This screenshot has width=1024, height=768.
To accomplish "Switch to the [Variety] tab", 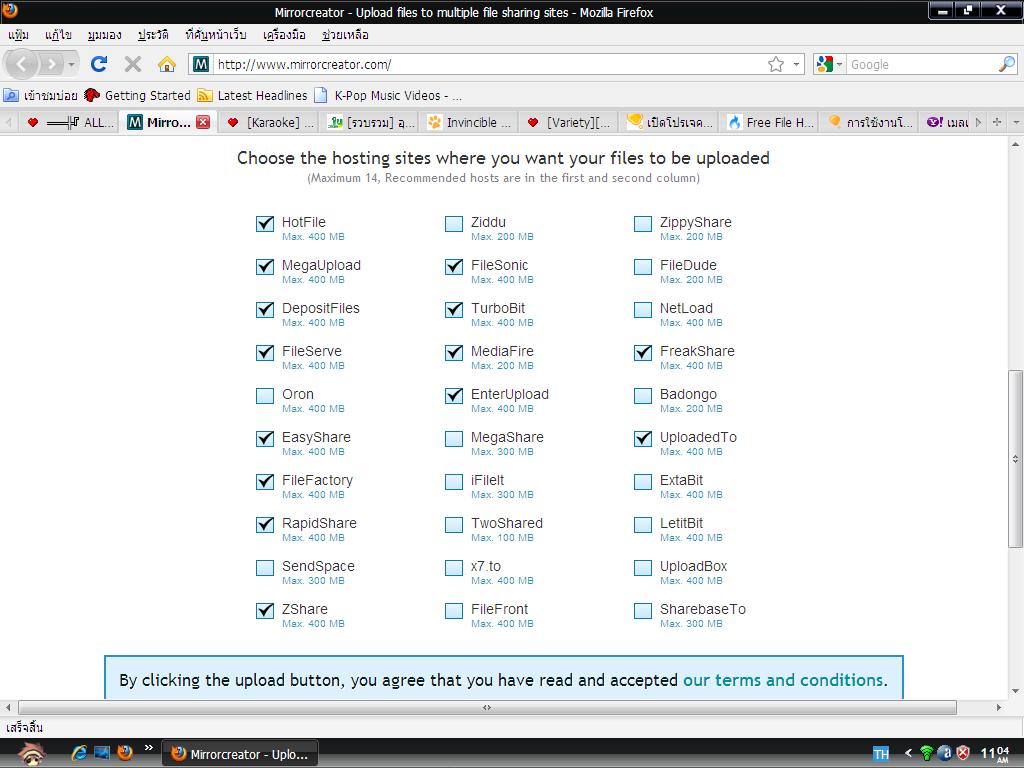I will tap(568, 122).
